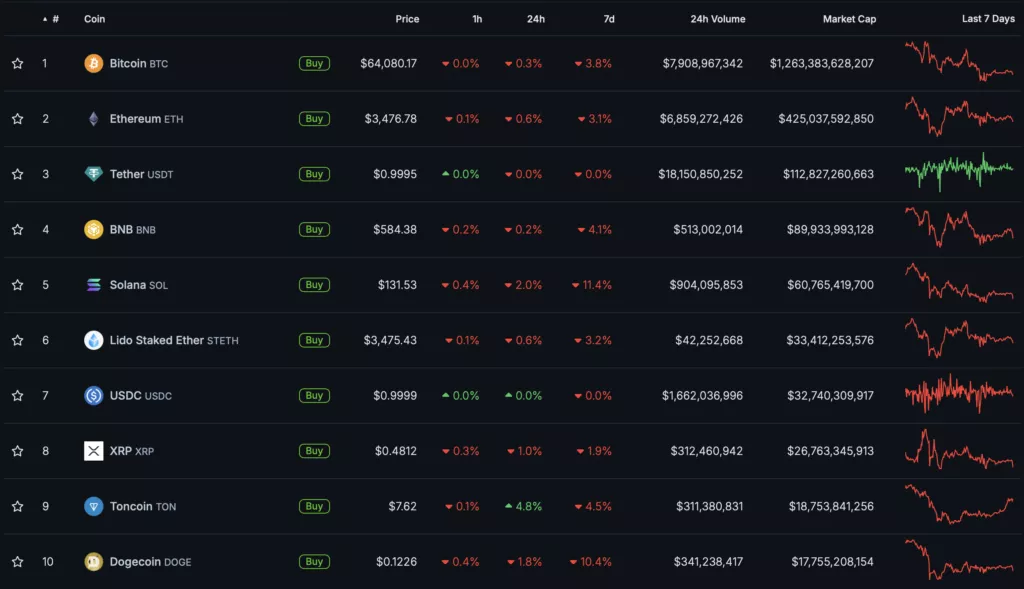Select Bitcoin price $64,080.17
Viewport: 1024px width, 589px height.
coord(389,63)
